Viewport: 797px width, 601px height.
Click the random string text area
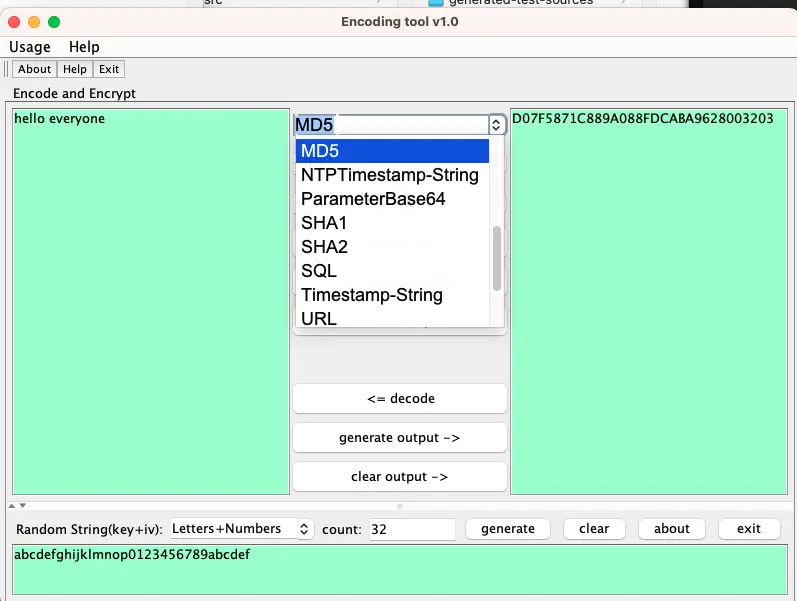coord(400,569)
